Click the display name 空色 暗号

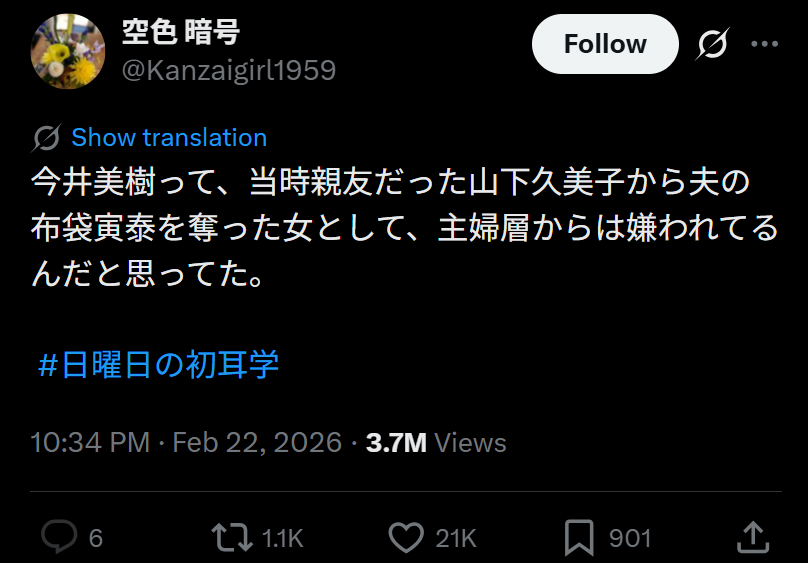point(180,32)
